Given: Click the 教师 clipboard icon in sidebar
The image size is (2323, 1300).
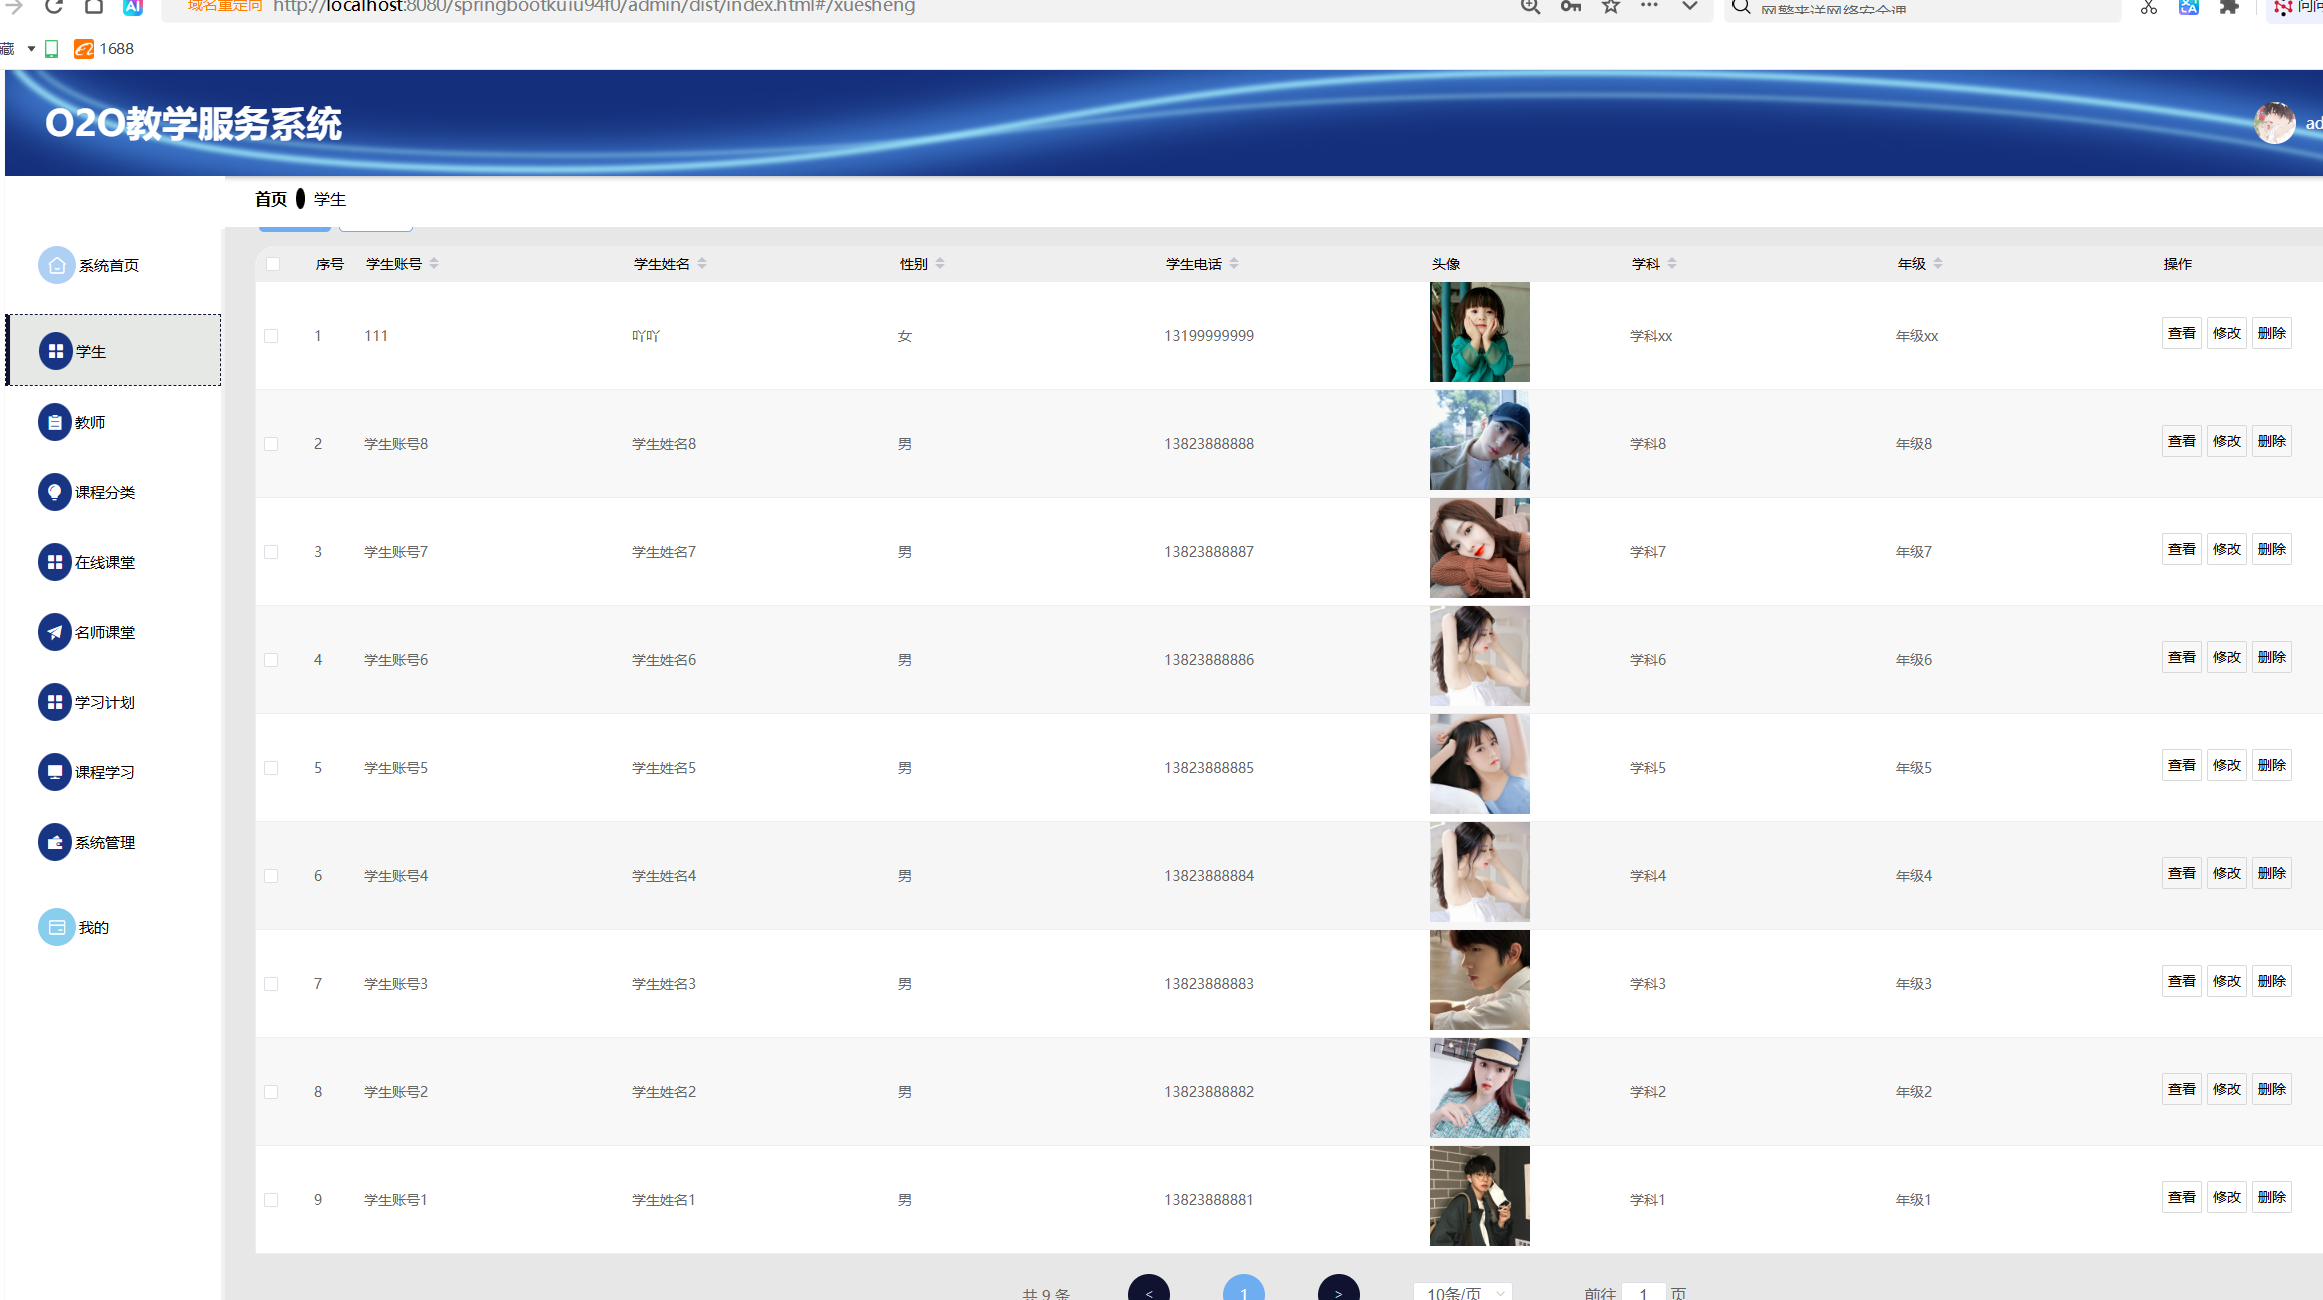Looking at the screenshot, I should click(x=55, y=422).
